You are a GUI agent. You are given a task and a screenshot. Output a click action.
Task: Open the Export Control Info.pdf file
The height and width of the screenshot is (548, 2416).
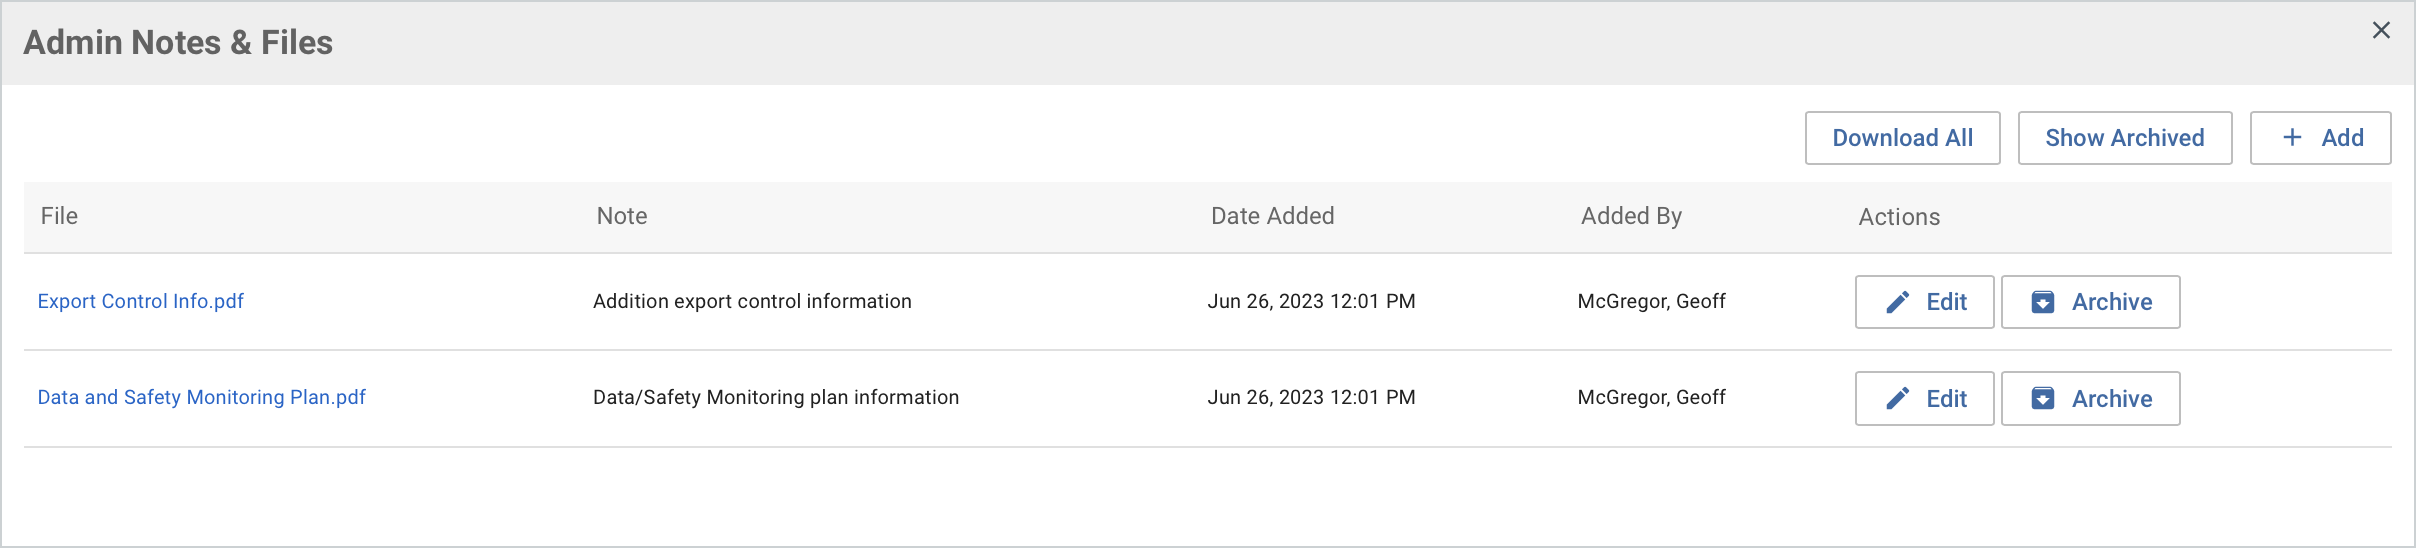(141, 301)
